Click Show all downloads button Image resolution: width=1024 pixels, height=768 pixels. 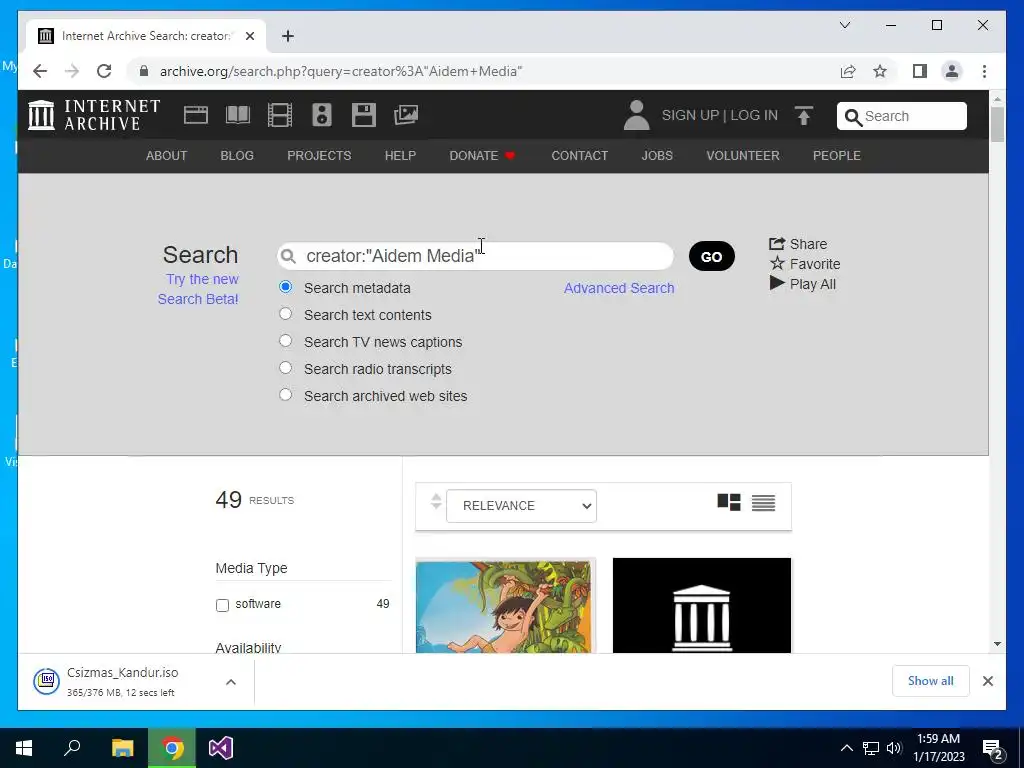(x=931, y=681)
